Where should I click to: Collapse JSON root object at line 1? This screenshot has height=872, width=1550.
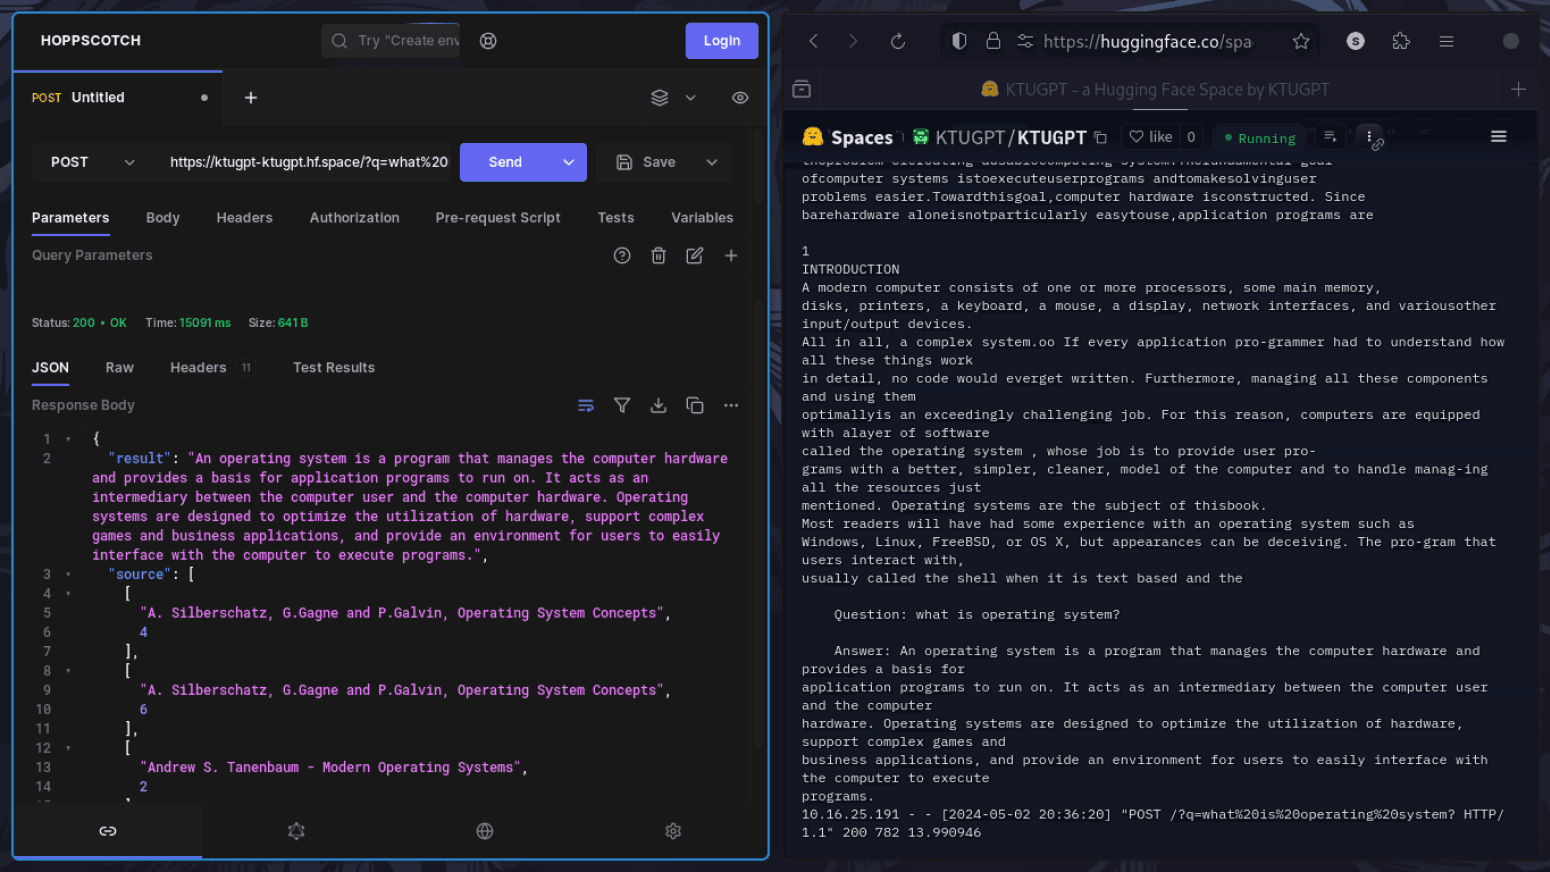68,439
